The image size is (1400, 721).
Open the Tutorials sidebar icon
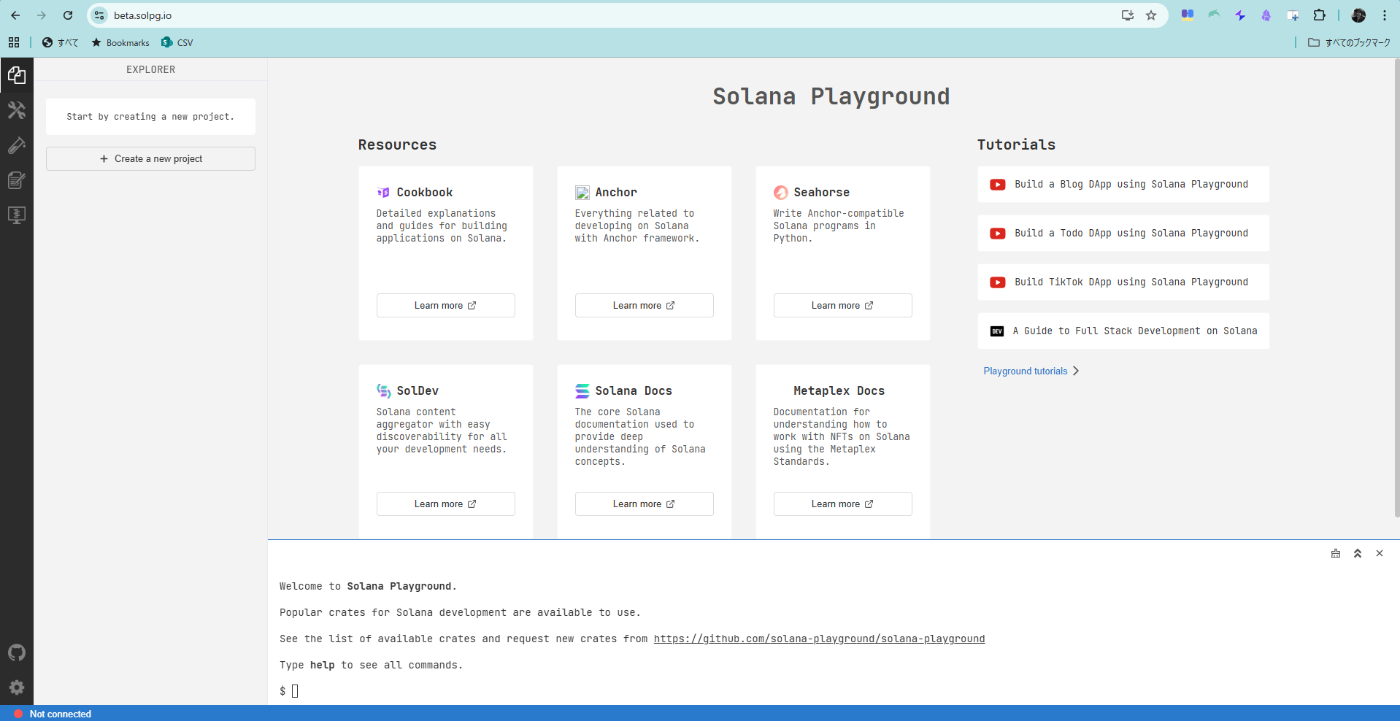click(x=16, y=180)
